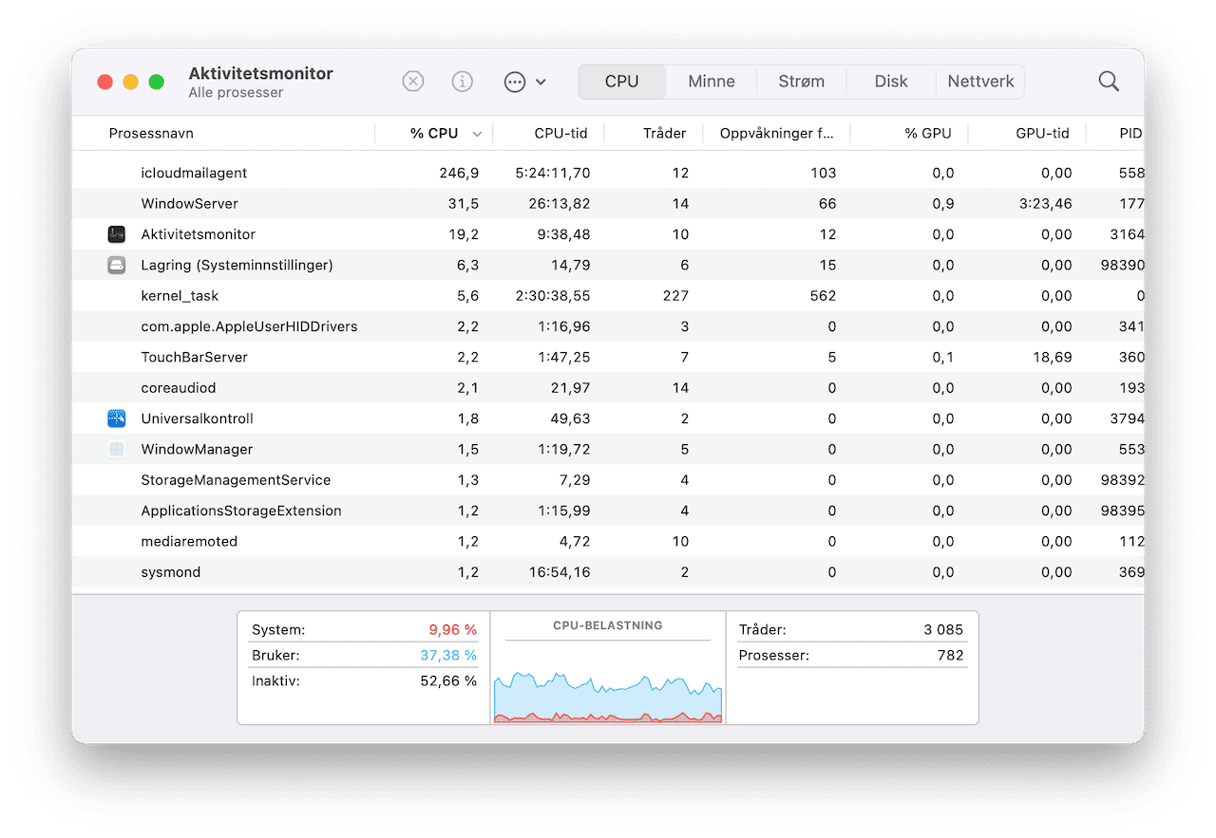This screenshot has width=1216, height=838.
Task: Sort by Oppvåkninger column header
Action: tap(777, 133)
